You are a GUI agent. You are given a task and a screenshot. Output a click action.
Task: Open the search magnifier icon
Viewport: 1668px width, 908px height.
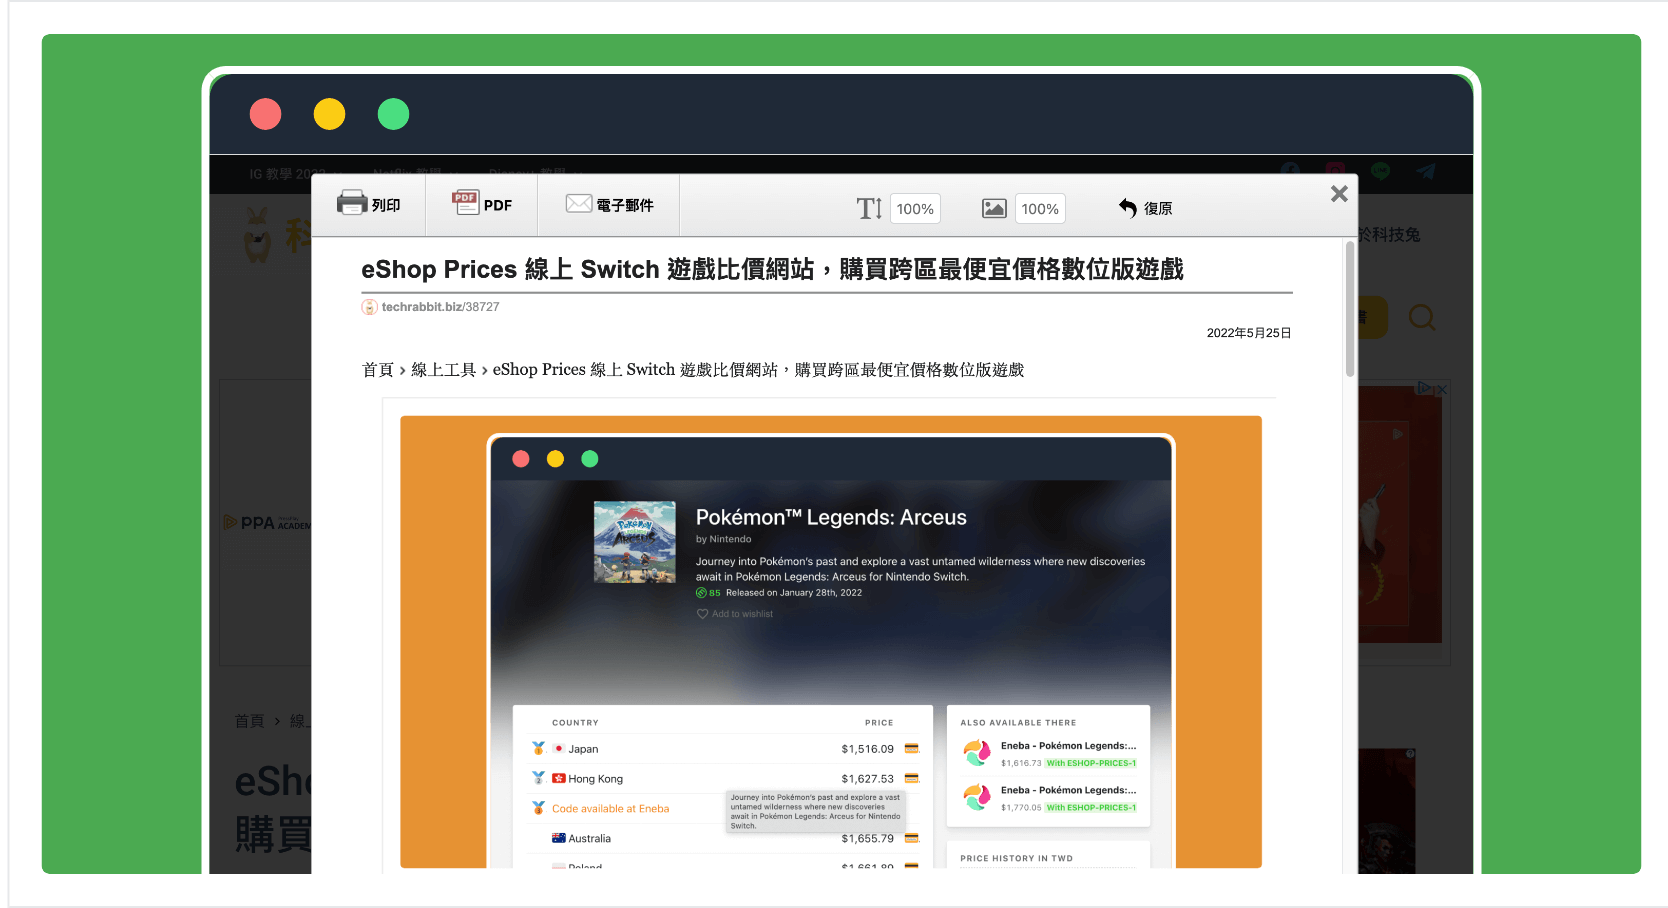[x=1422, y=317]
